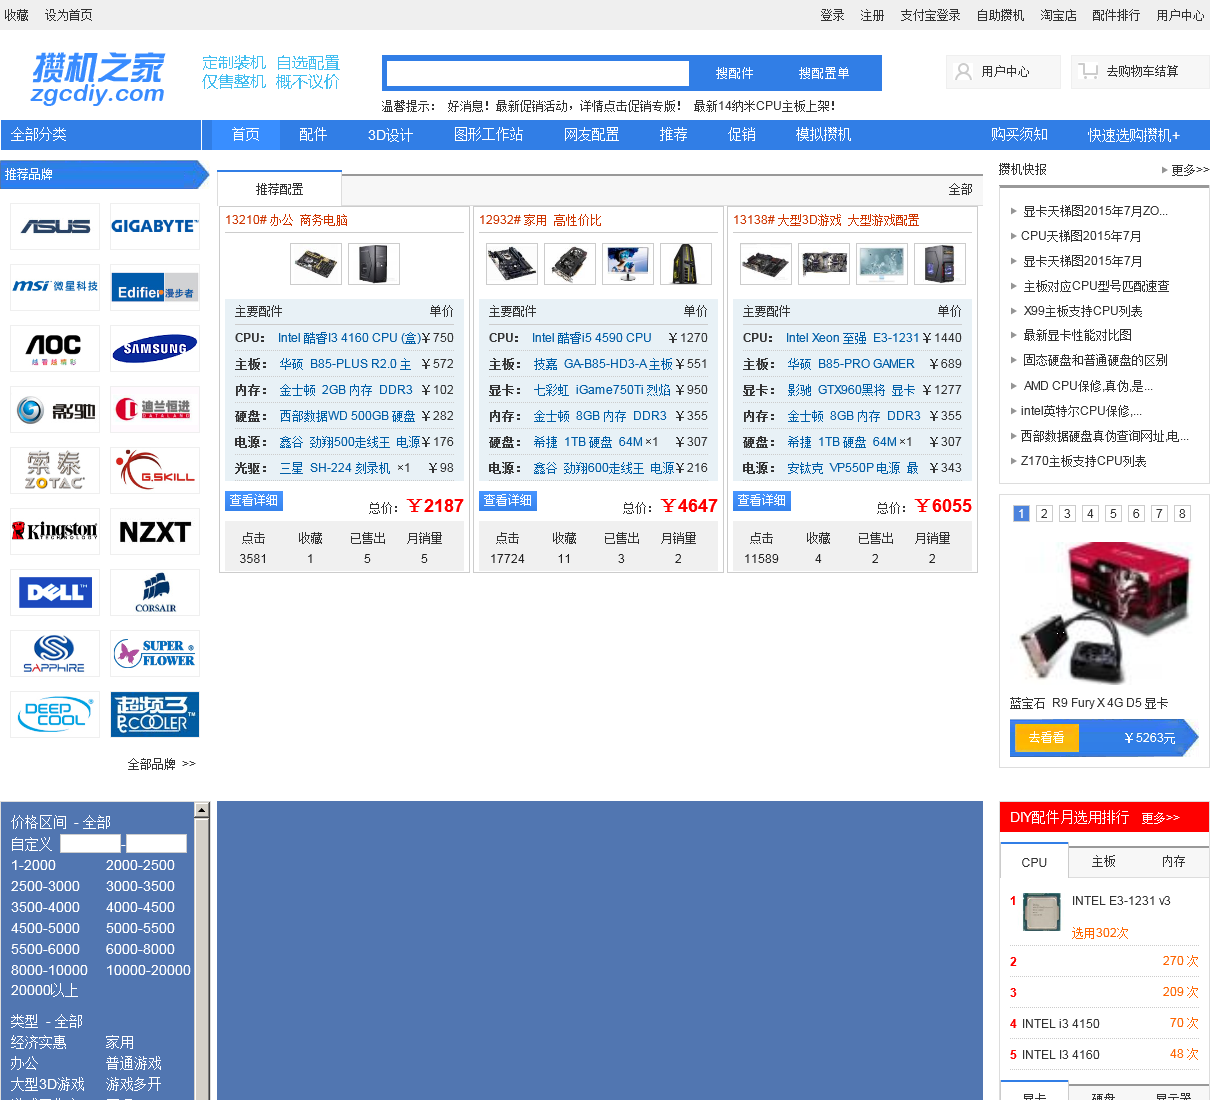Choose the Super Flower brand logo
Image resolution: width=1210 pixels, height=1100 pixels.
155,653
